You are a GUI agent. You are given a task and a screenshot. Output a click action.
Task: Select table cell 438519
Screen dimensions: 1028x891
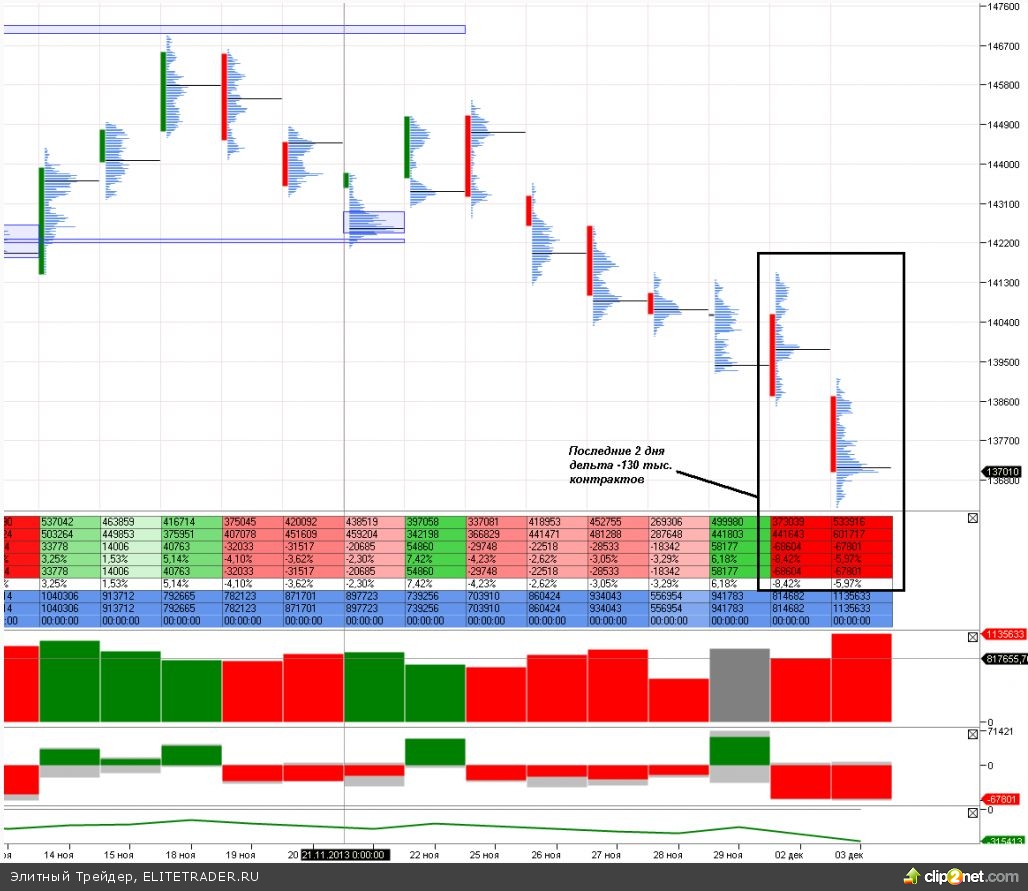pos(374,522)
